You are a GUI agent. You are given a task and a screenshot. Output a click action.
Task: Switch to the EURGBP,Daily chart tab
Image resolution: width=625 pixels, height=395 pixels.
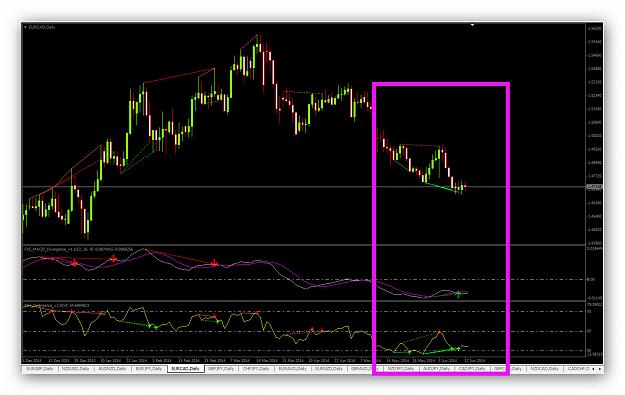tap(40, 369)
